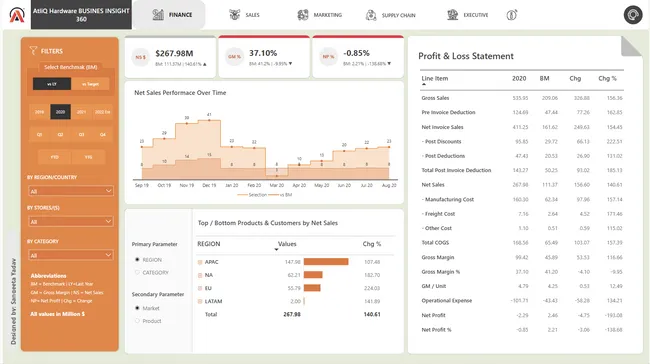Screen dimensions: 650x364
Task: Select year 2020 filter
Action: [61, 112]
